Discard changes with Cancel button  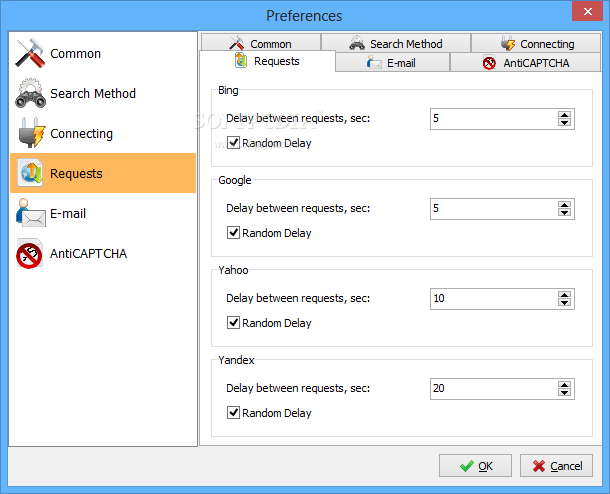point(556,466)
